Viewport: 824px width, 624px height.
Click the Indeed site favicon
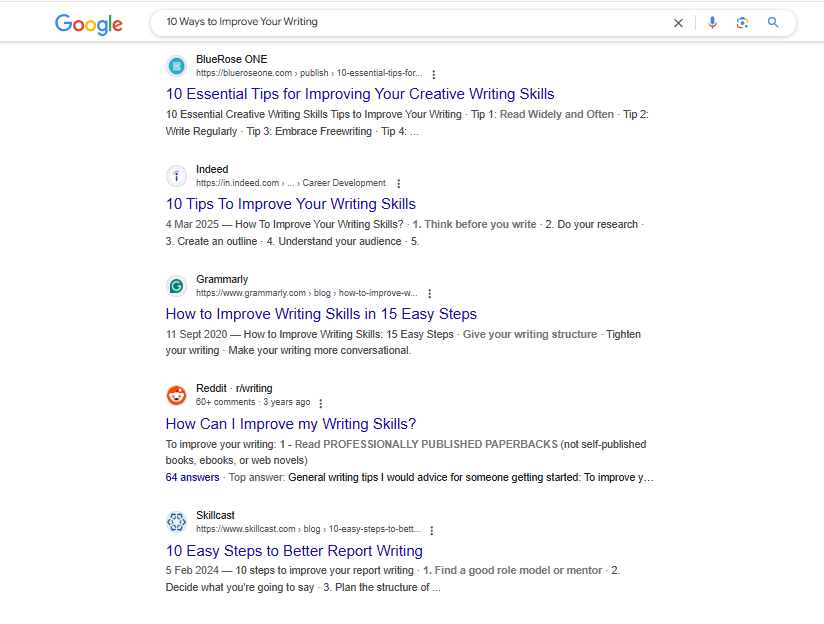[x=177, y=176]
